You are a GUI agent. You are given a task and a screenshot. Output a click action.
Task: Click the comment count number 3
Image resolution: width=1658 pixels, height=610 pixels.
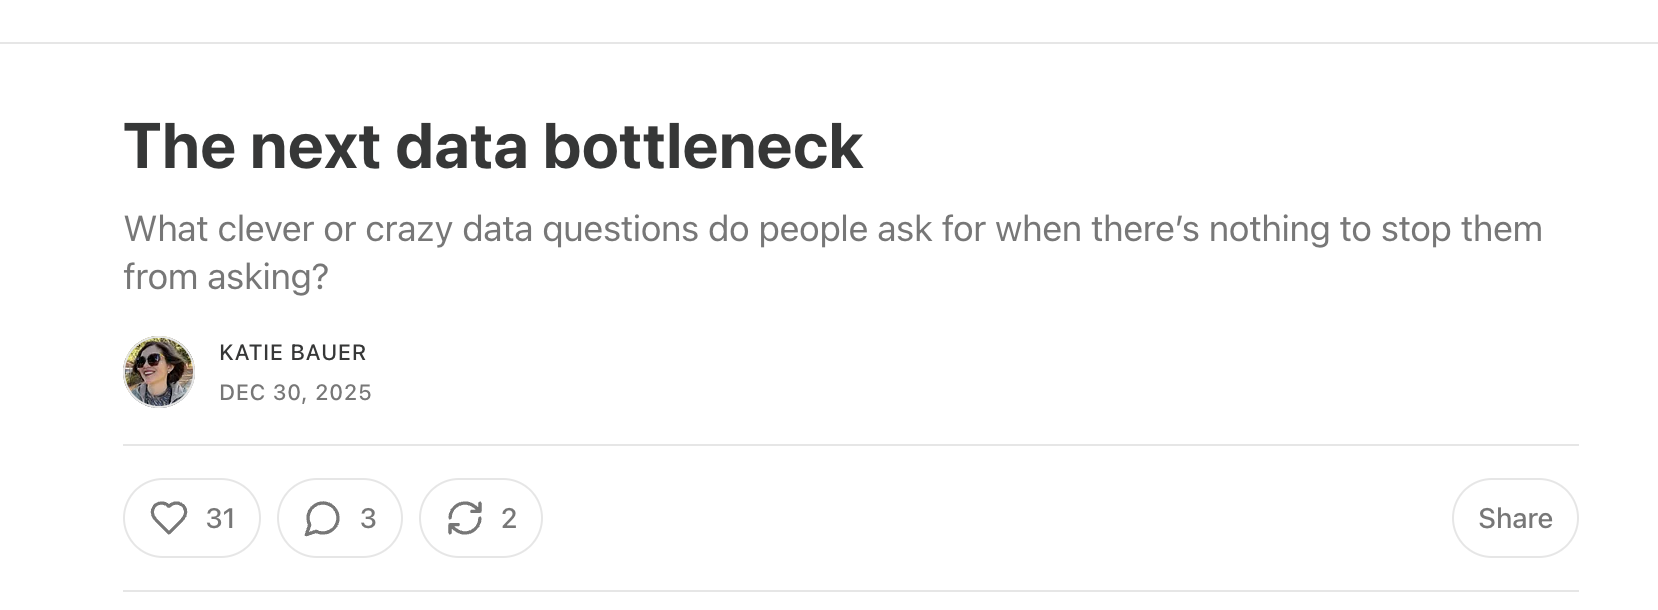tap(368, 518)
